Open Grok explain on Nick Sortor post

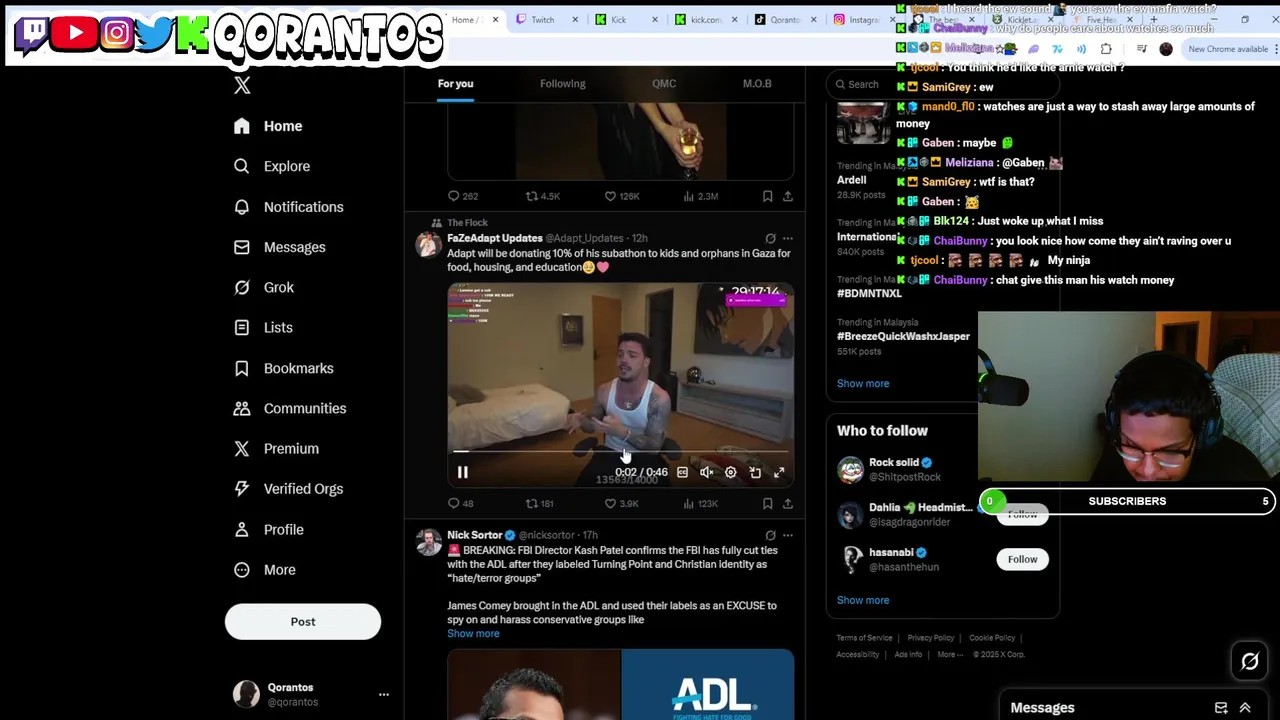tap(770, 535)
